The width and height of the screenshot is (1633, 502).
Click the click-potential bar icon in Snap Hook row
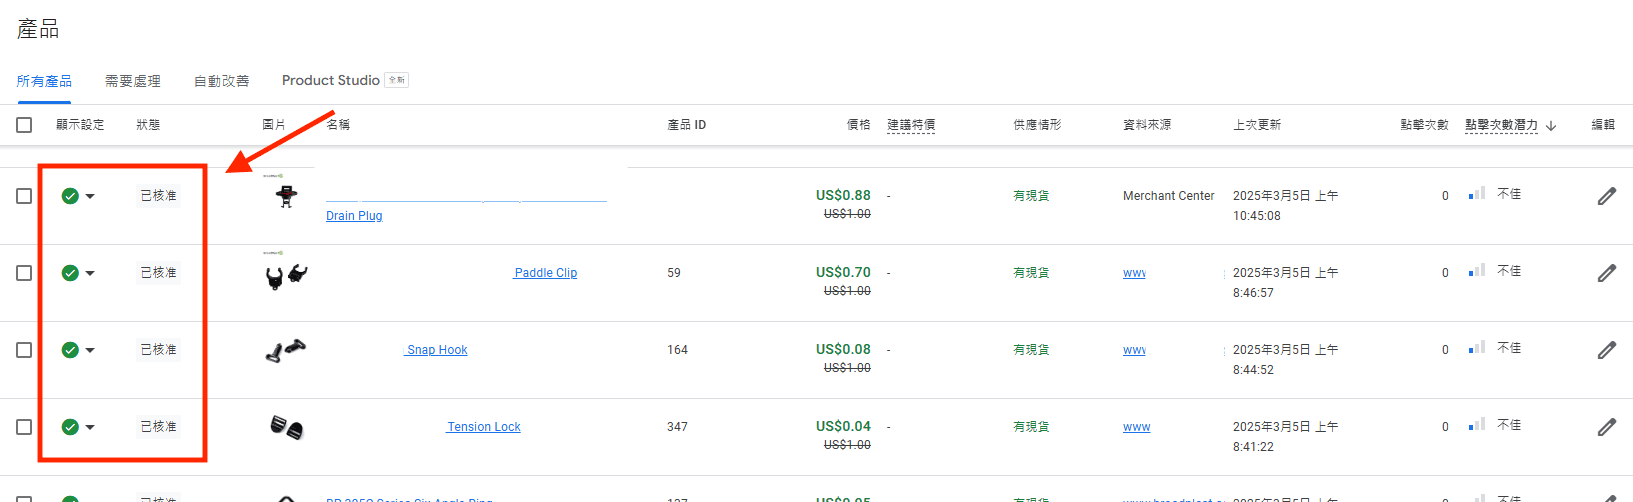[1477, 348]
